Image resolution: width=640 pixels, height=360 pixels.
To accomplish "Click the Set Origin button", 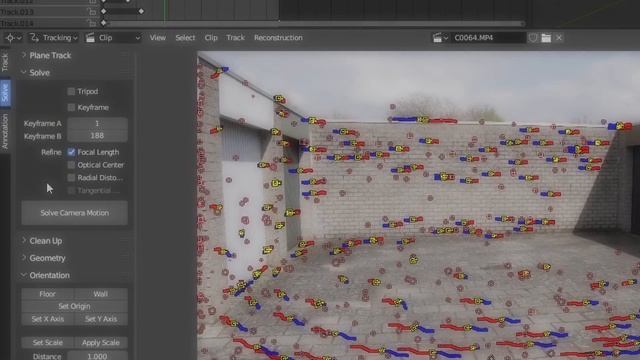I will tap(74, 306).
